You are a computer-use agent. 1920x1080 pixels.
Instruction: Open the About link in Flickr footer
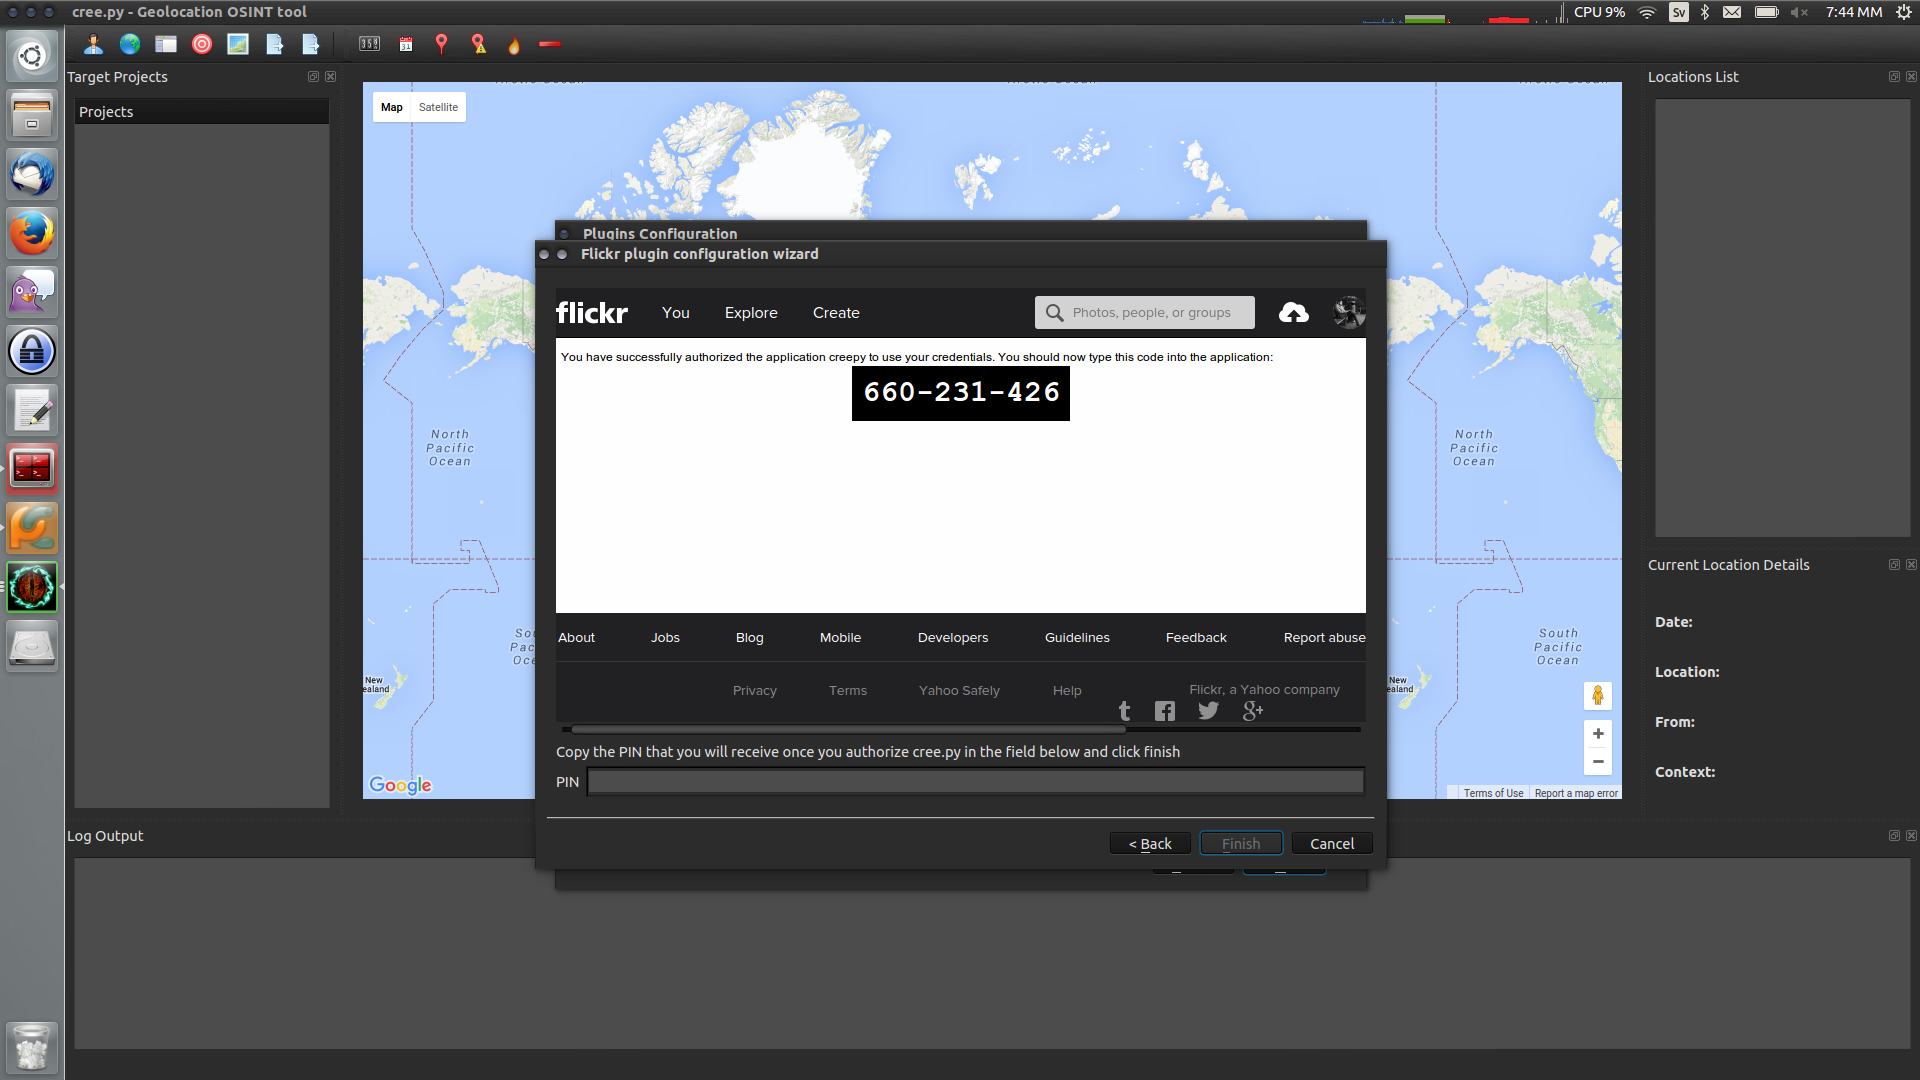tap(576, 638)
